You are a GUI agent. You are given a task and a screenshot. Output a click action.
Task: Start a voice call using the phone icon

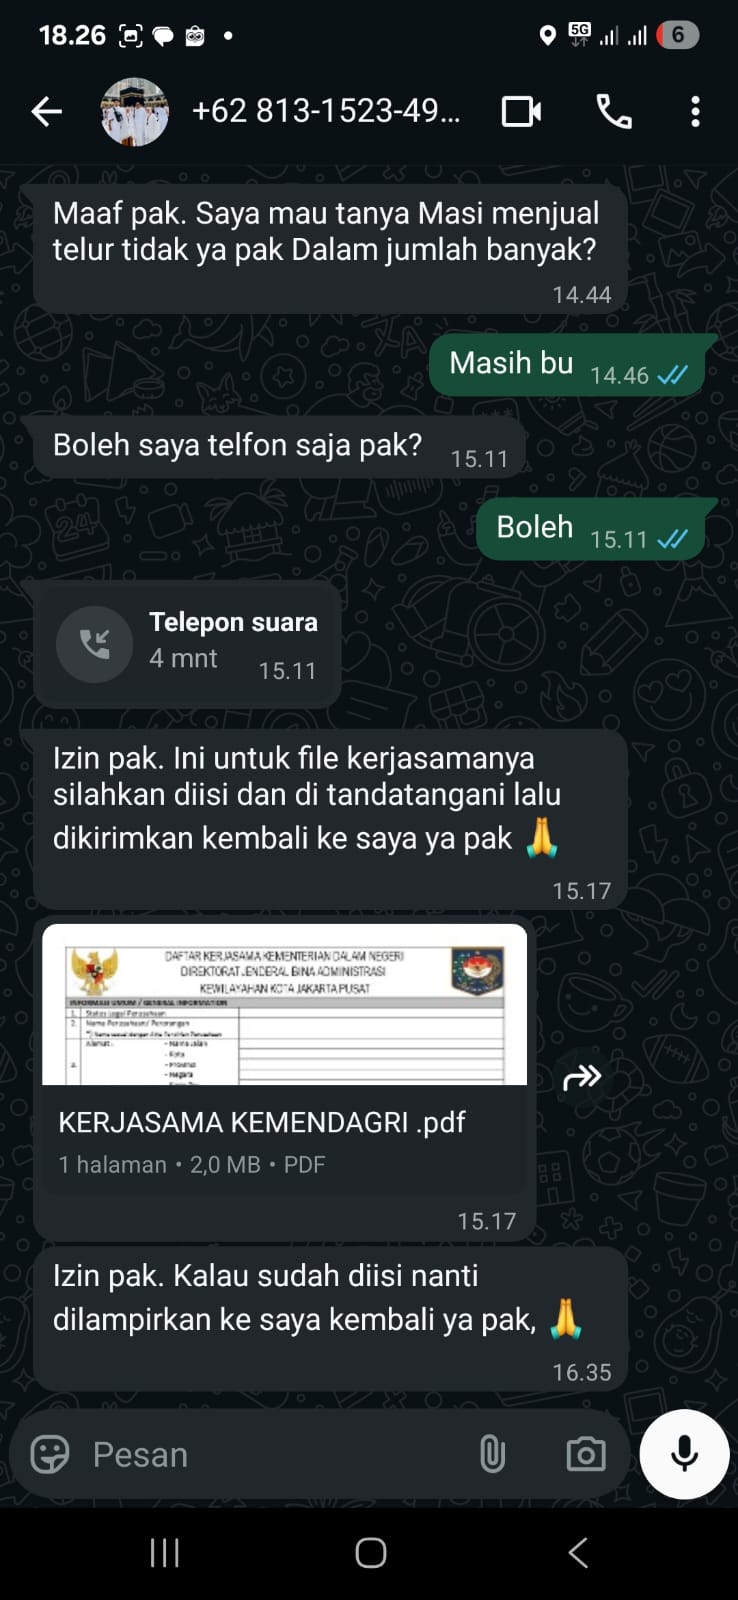click(x=614, y=111)
